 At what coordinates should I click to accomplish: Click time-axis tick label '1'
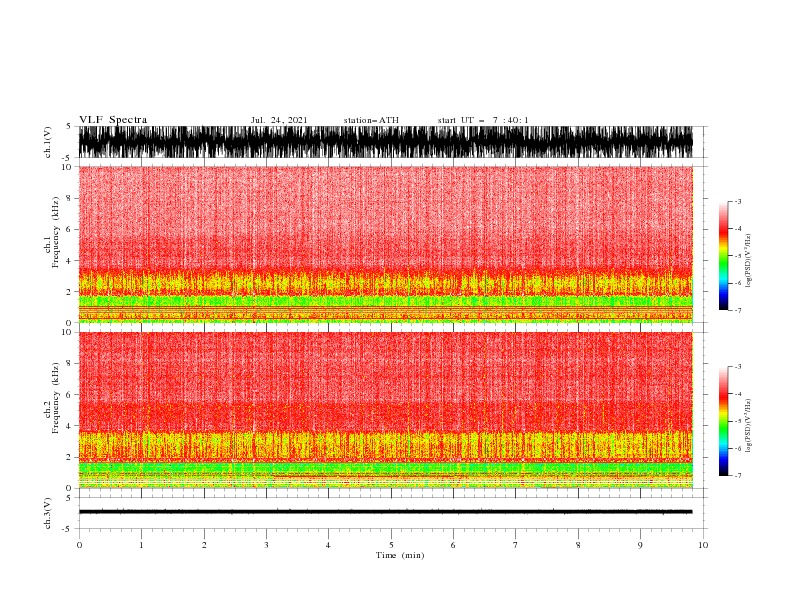click(141, 545)
